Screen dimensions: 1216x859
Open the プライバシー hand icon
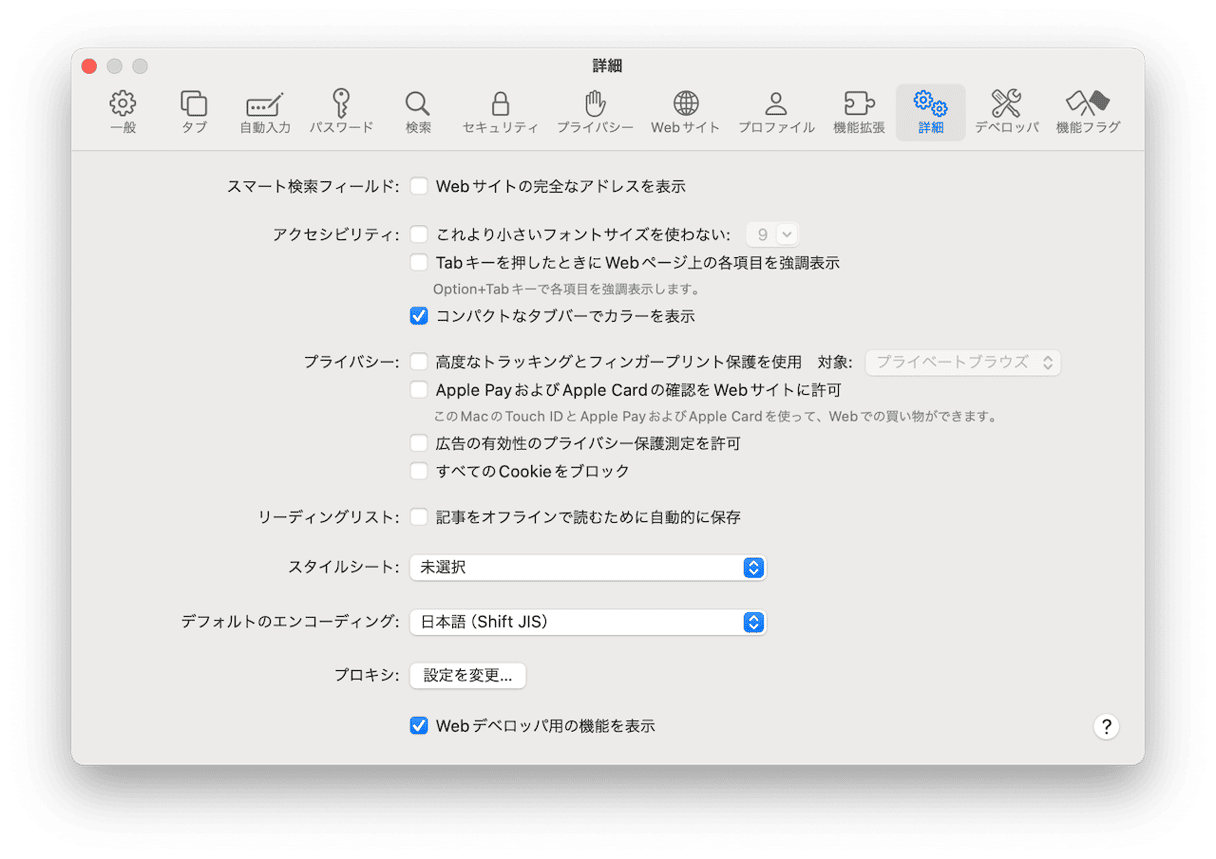pyautogui.click(x=595, y=103)
